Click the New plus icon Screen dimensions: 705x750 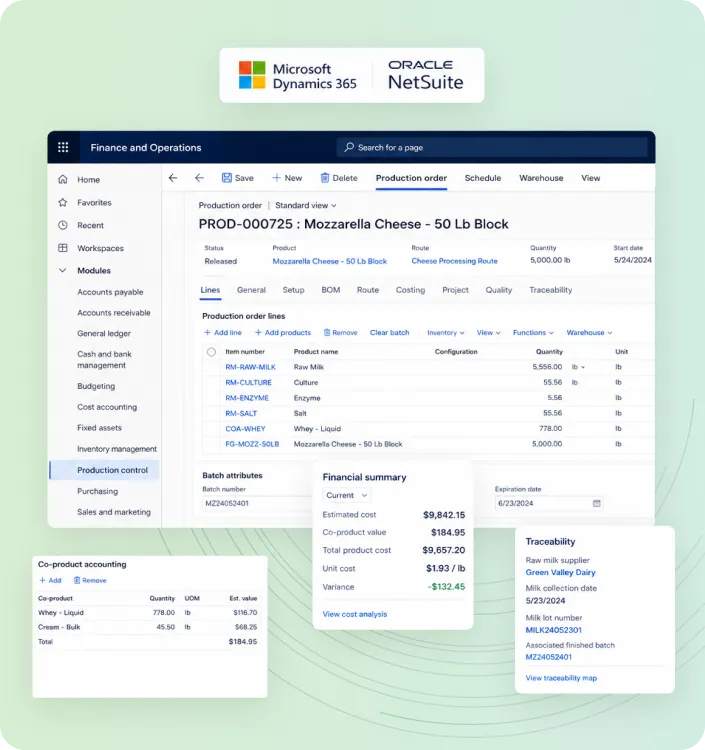(276, 178)
